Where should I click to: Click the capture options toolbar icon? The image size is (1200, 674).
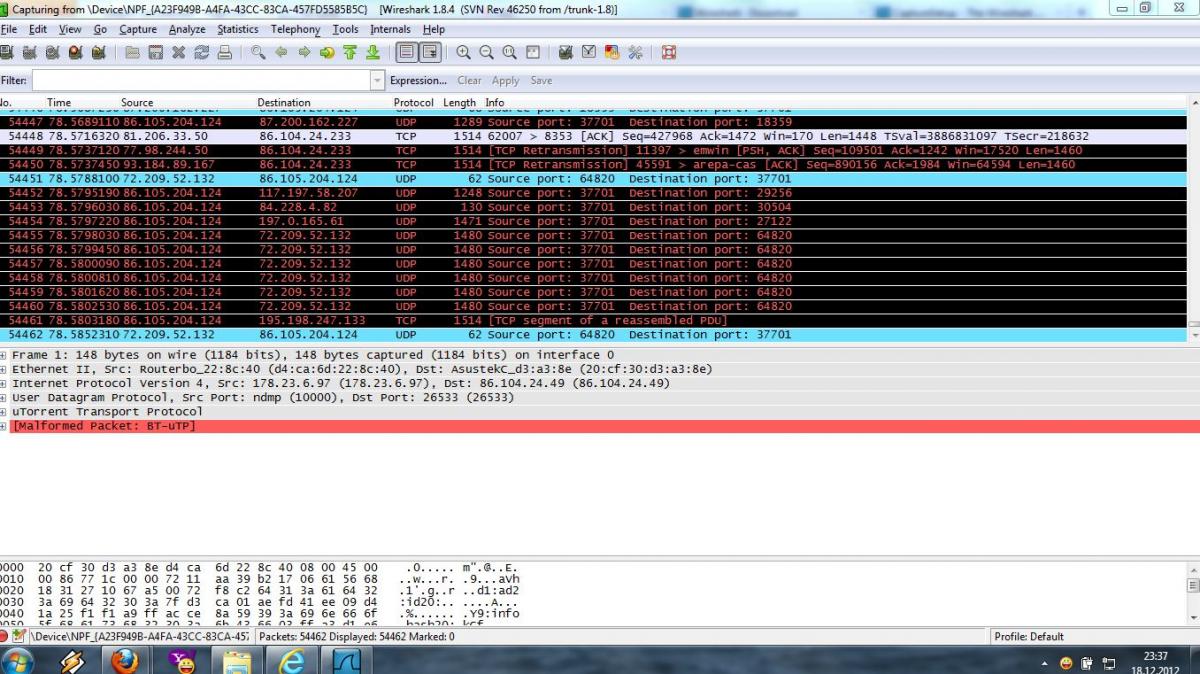click(x=30, y=52)
